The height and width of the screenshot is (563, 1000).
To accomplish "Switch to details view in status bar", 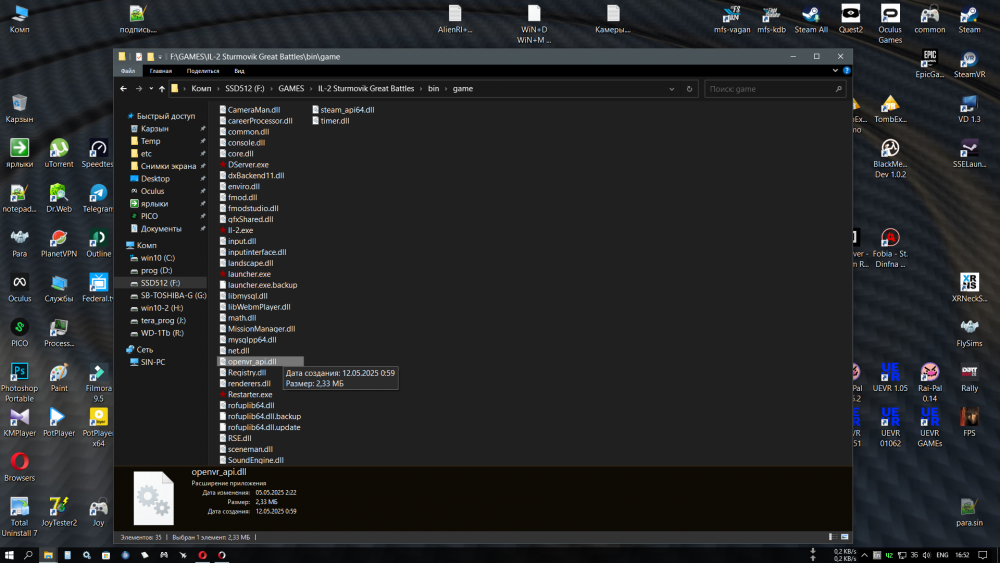I will point(834,537).
